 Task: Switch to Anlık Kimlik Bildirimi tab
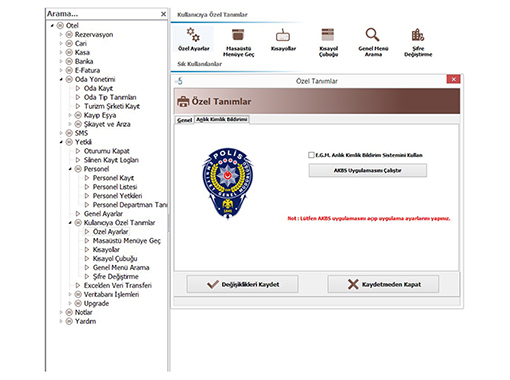[x=222, y=119]
